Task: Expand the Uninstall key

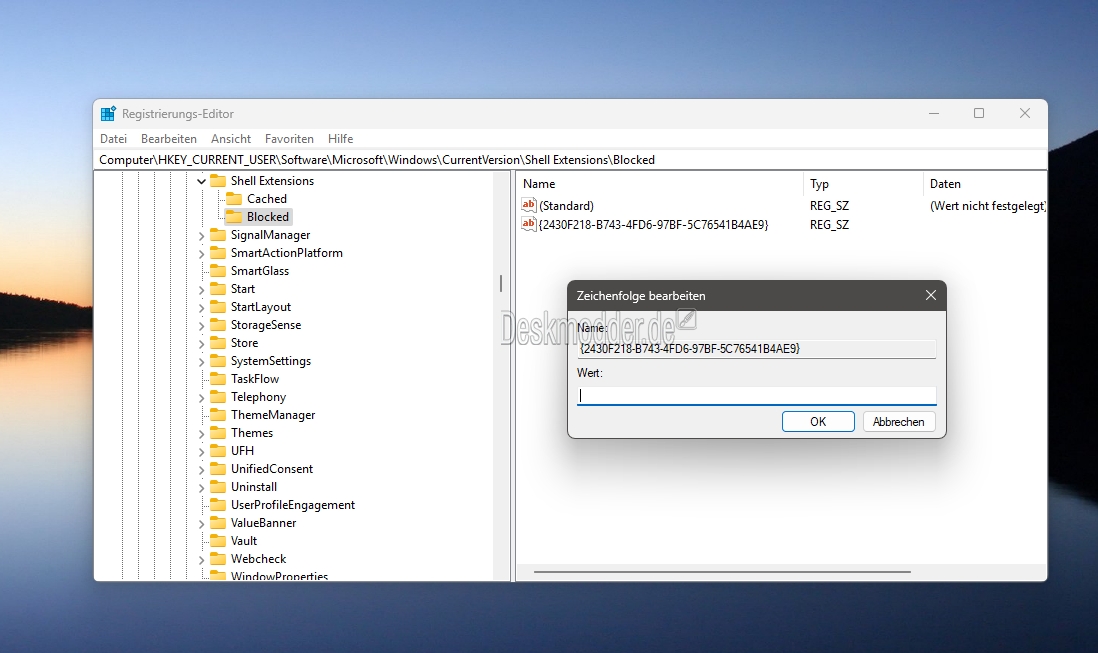Action: click(x=202, y=487)
